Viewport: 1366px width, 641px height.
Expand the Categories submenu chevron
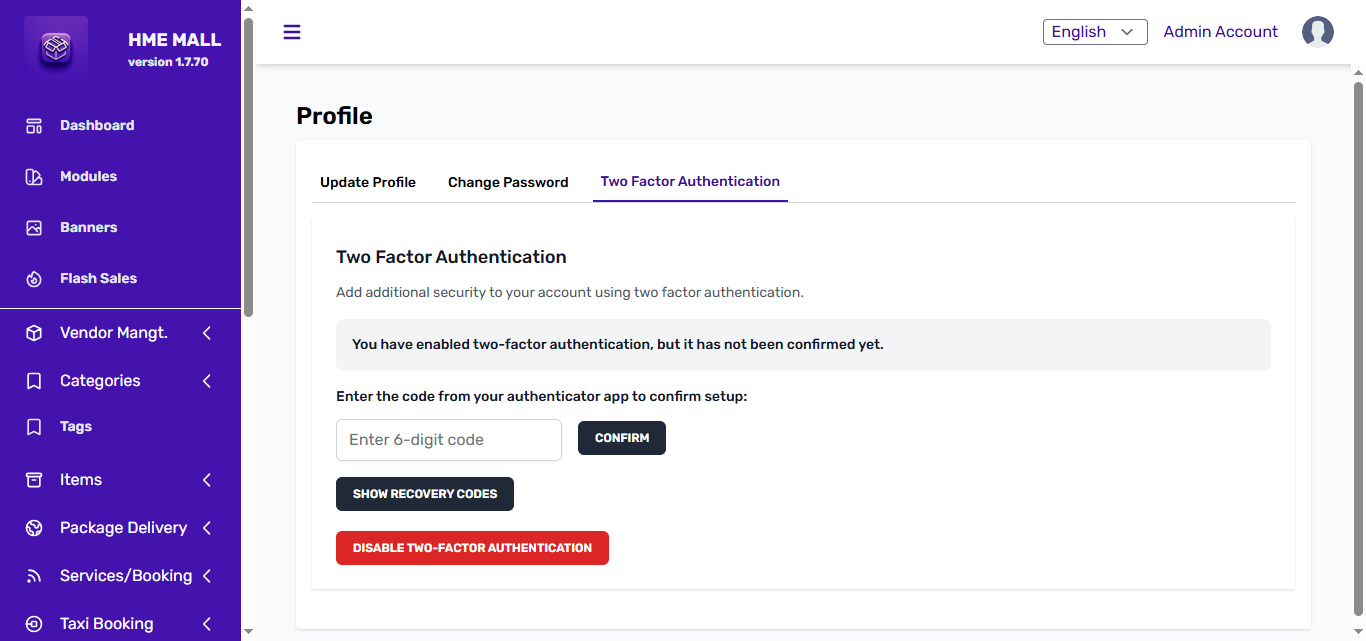(x=207, y=381)
